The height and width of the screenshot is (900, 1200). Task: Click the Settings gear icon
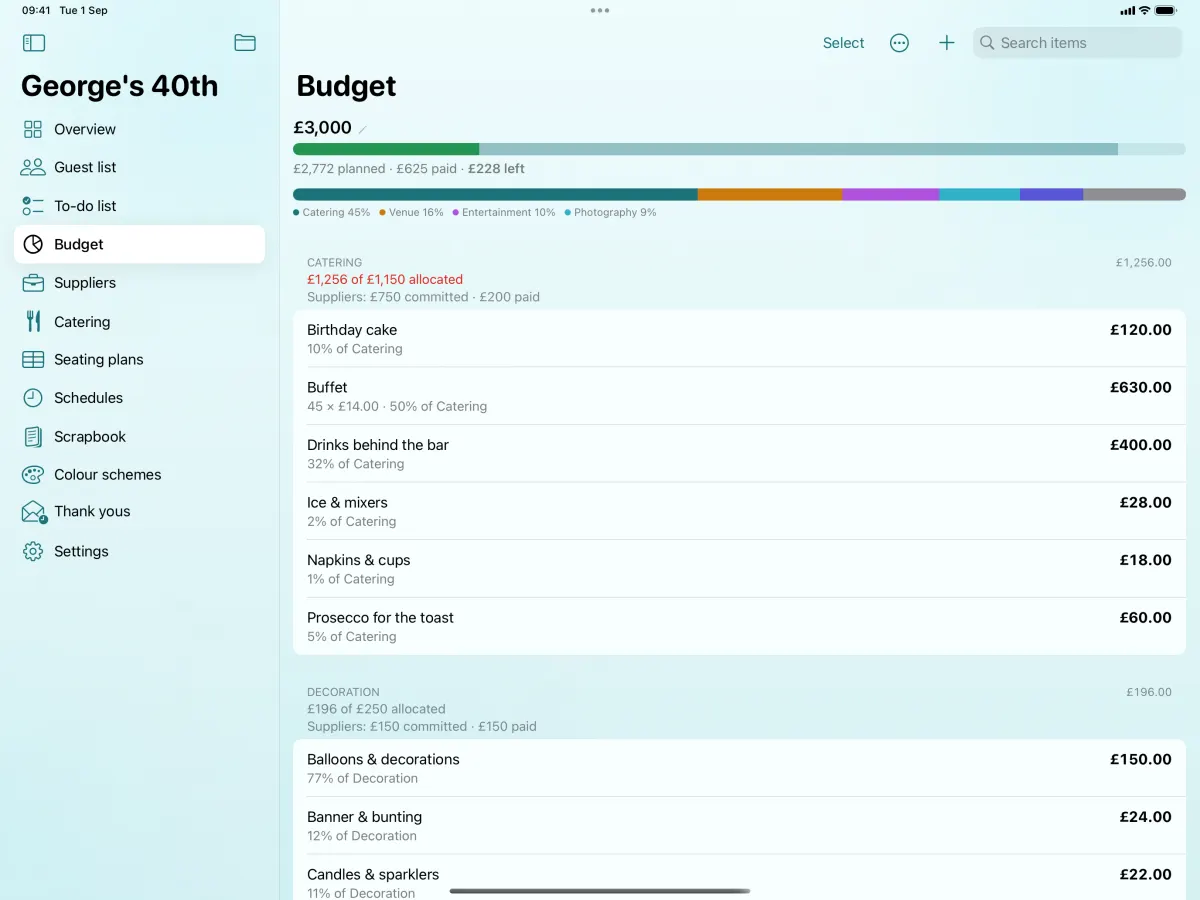tap(33, 551)
